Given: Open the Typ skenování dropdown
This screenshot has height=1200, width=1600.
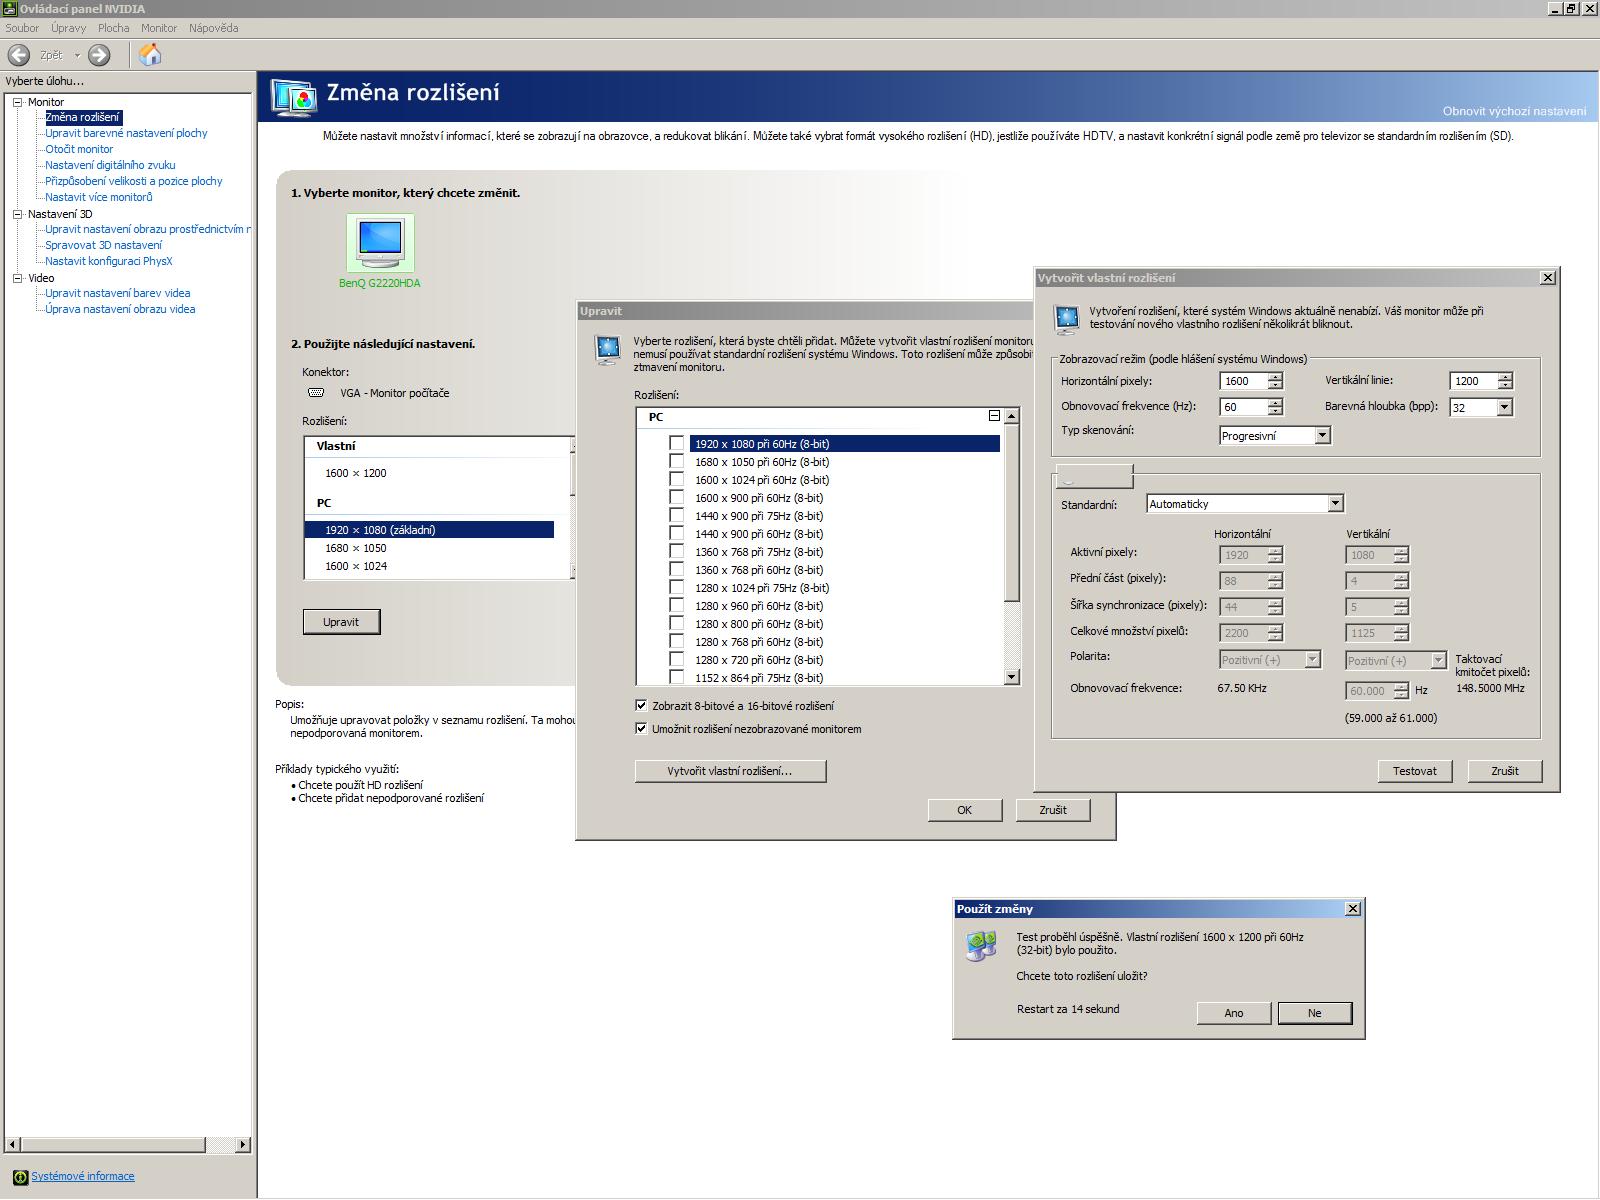Looking at the screenshot, I should click(1322, 436).
